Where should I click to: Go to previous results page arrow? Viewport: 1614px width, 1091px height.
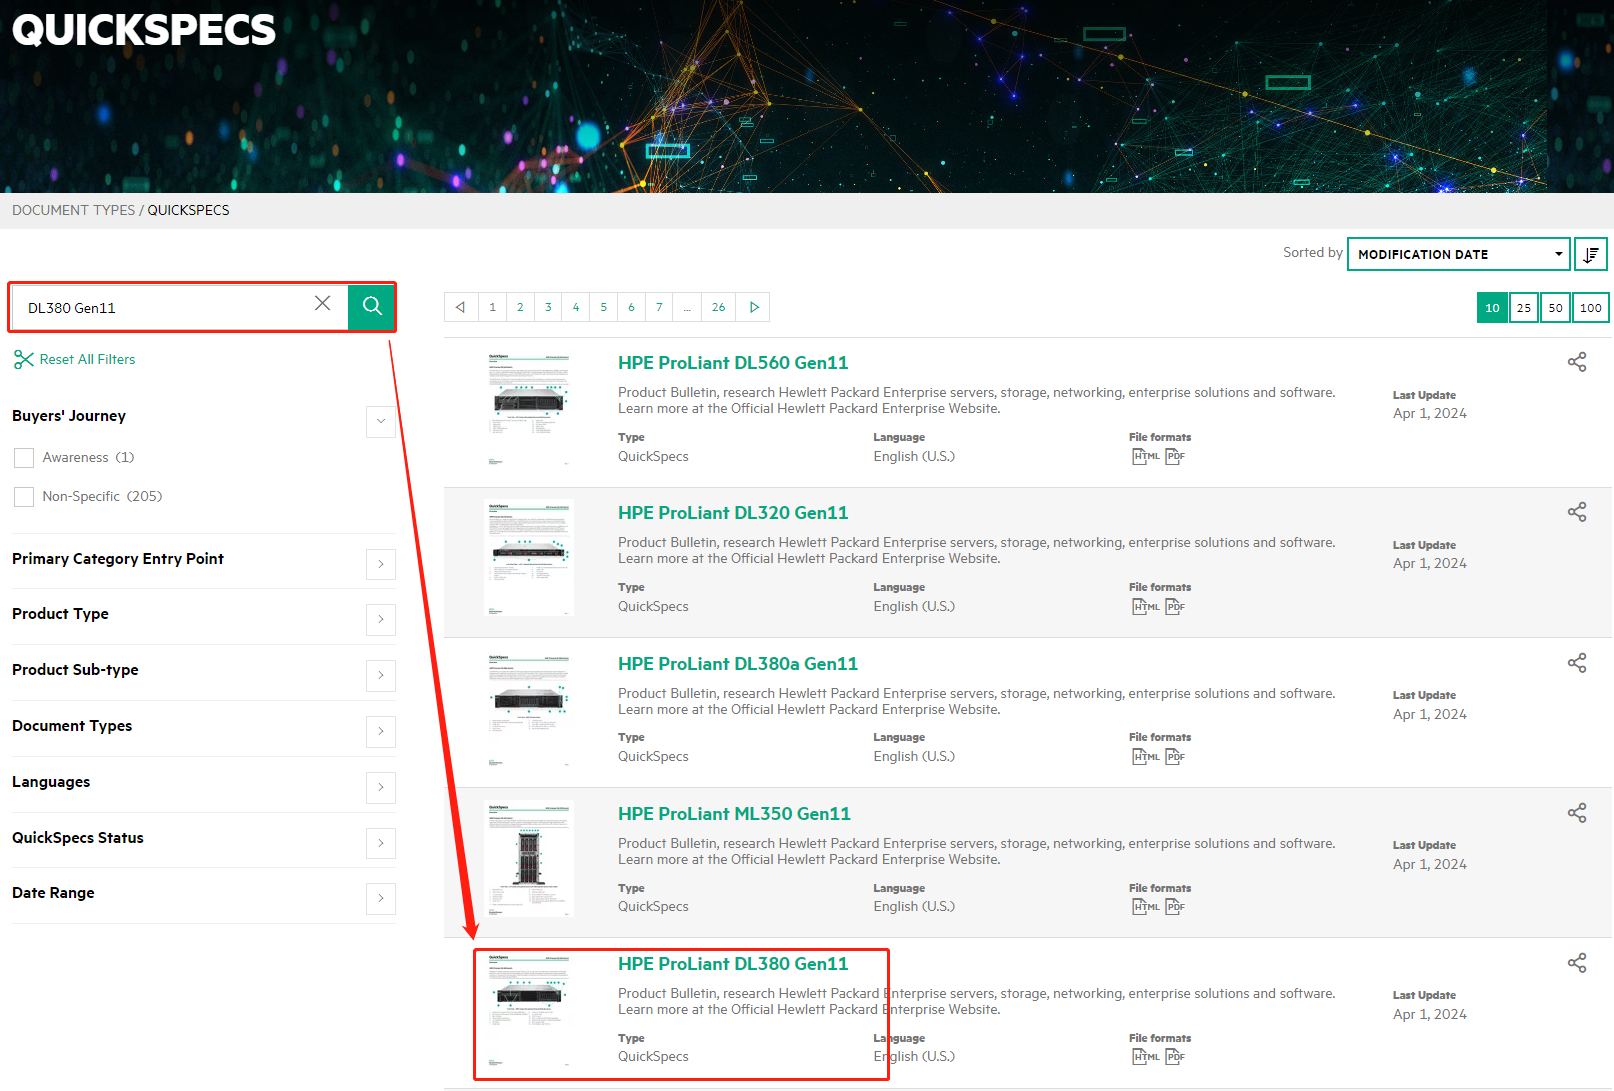(460, 307)
